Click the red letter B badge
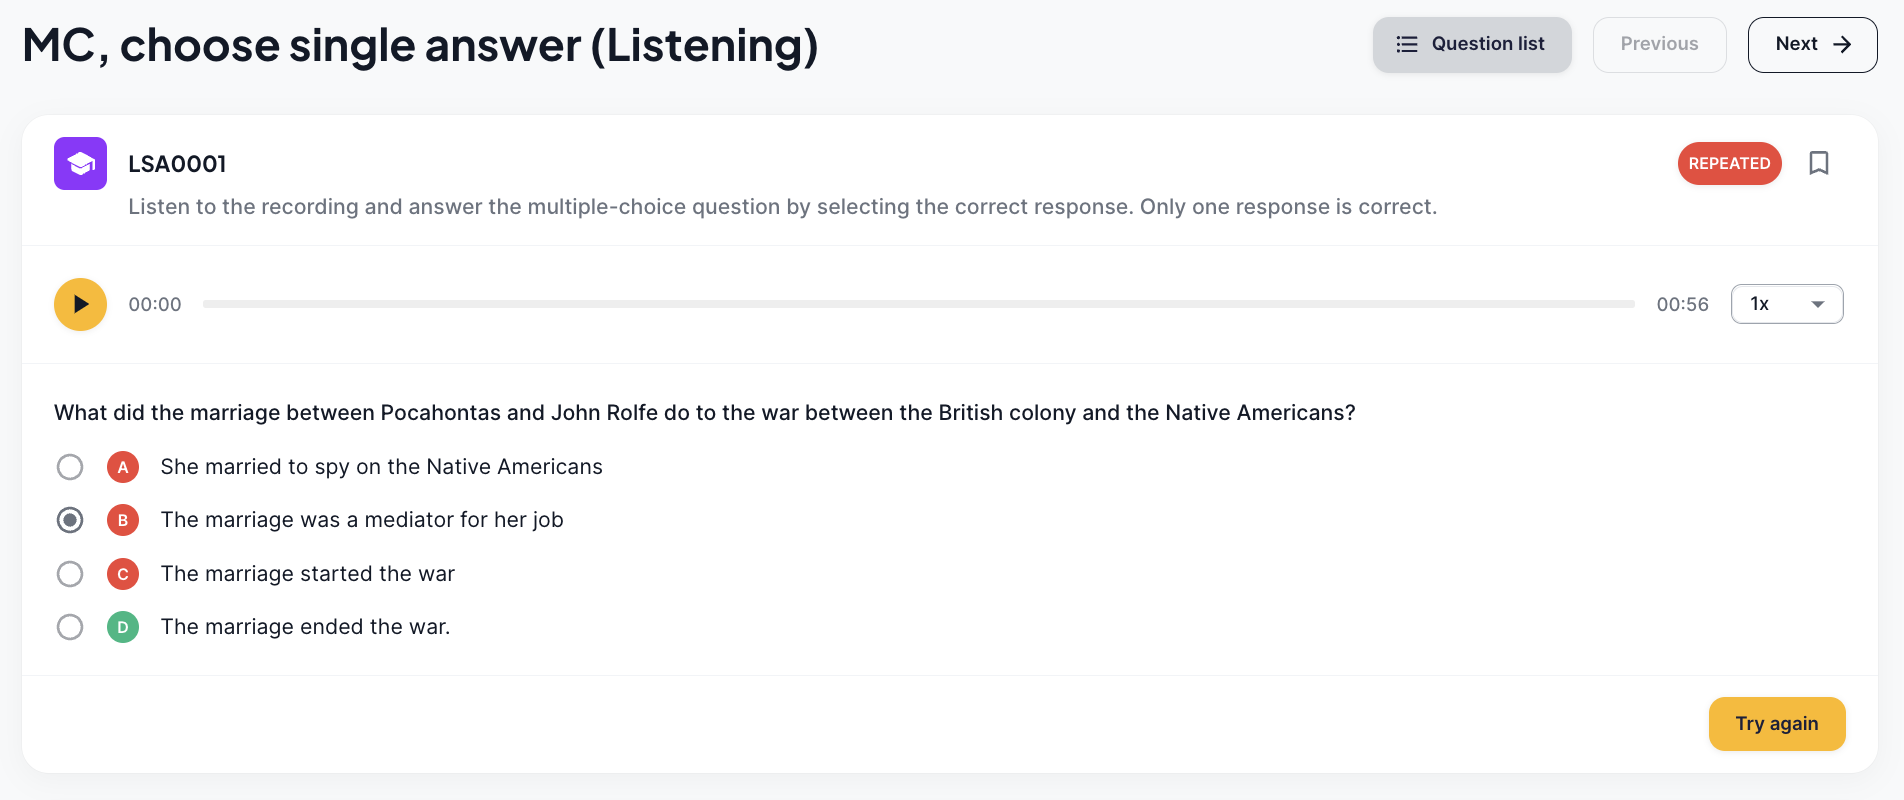The height and width of the screenshot is (800, 1904). pyautogui.click(x=123, y=520)
